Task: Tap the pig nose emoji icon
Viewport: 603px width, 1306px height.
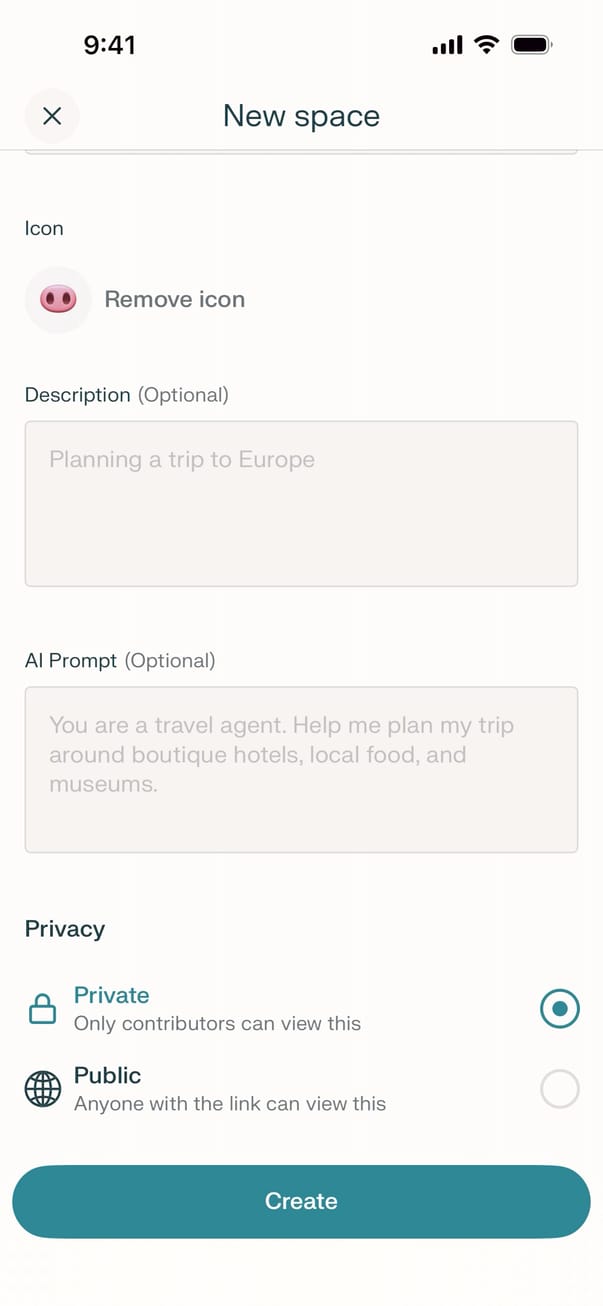Action: (58, 299)
